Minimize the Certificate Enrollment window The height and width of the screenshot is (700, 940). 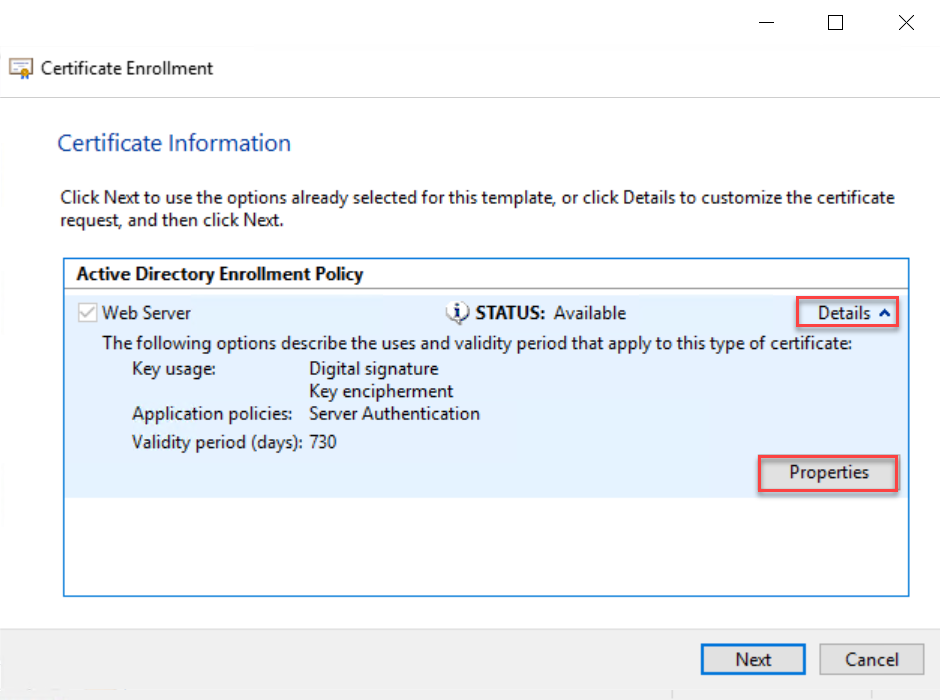pyautogui.click(x=765, y=23)
